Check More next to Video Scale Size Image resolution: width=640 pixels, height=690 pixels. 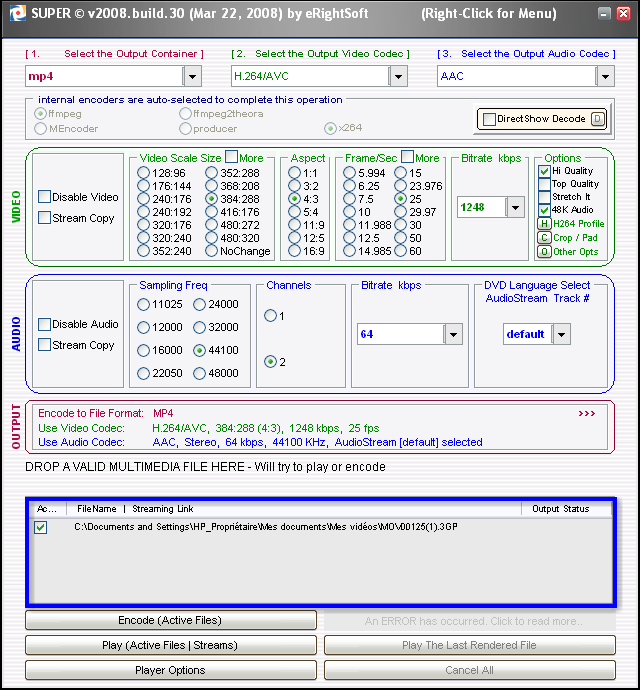coord(231,157)
